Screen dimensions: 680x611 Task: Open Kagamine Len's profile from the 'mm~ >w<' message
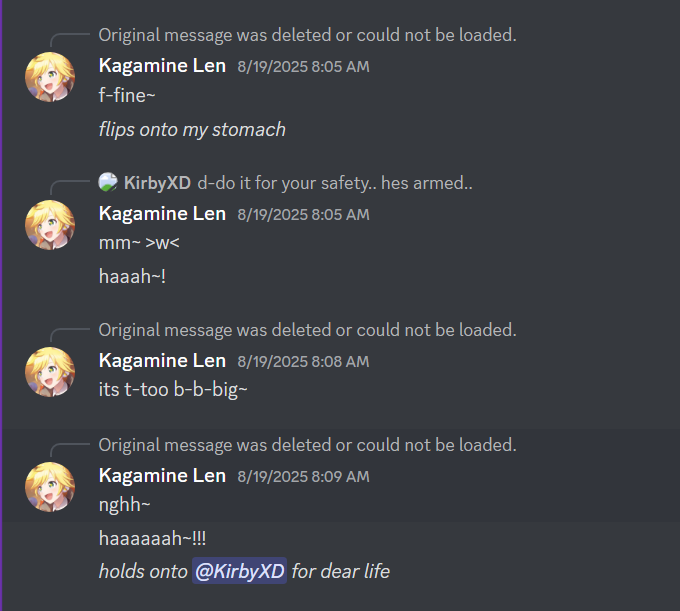[x=162, y=213]
